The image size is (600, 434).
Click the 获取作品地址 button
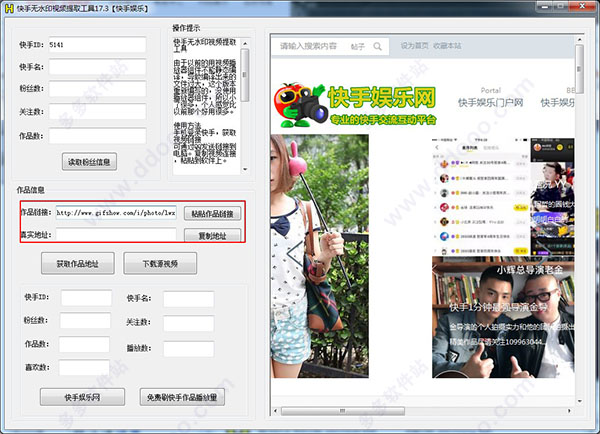point(78,263)
